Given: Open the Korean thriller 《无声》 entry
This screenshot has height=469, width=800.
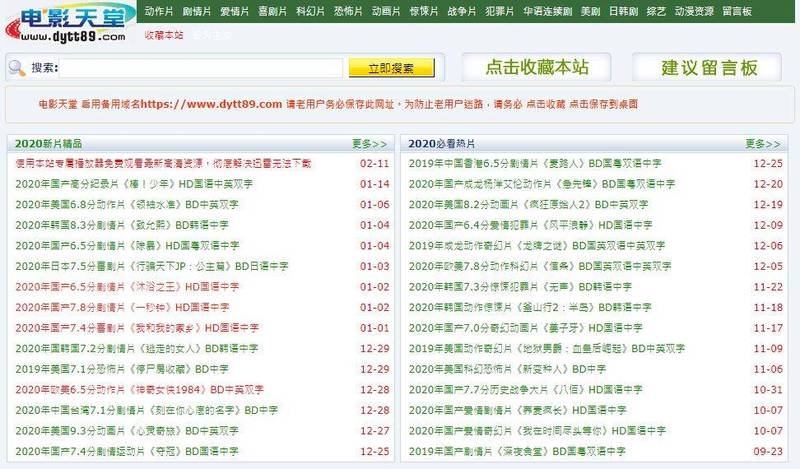Looking at the screenshot, I should [x=520, y=287].
